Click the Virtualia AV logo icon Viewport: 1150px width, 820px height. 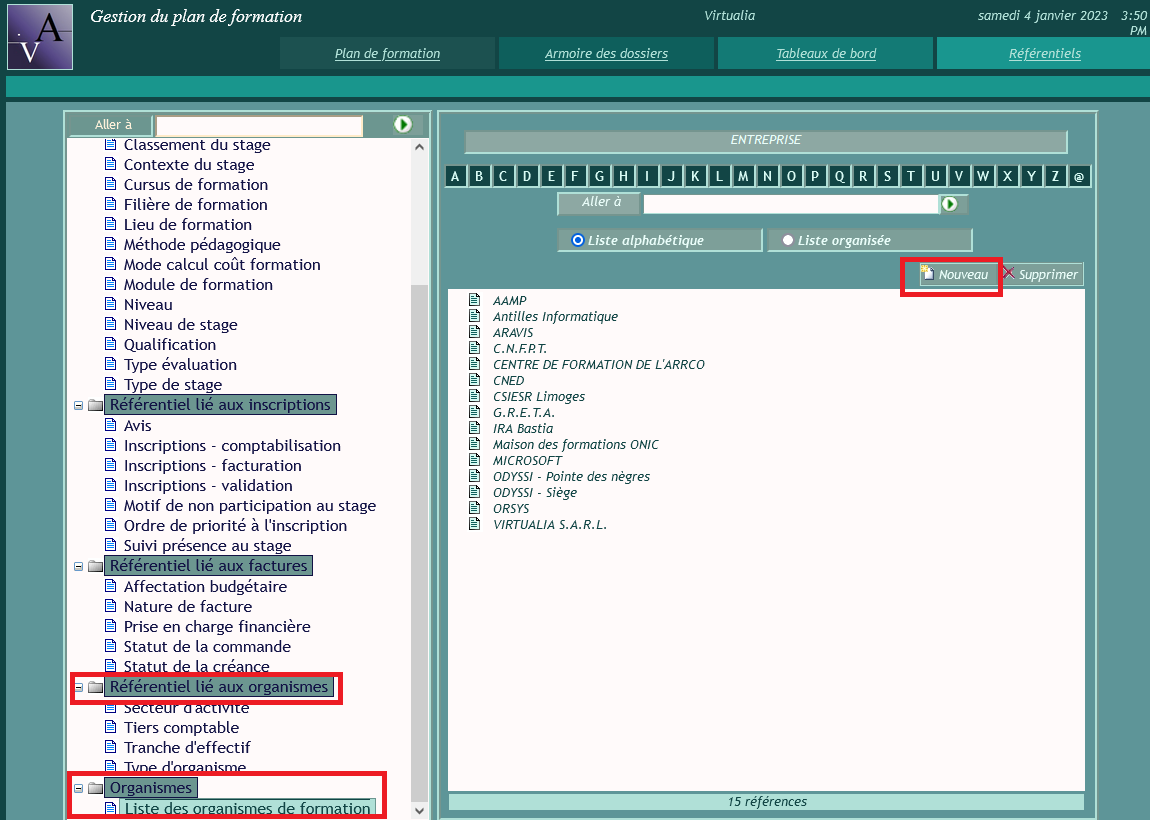pyautogui.click(x=40, y=37)
